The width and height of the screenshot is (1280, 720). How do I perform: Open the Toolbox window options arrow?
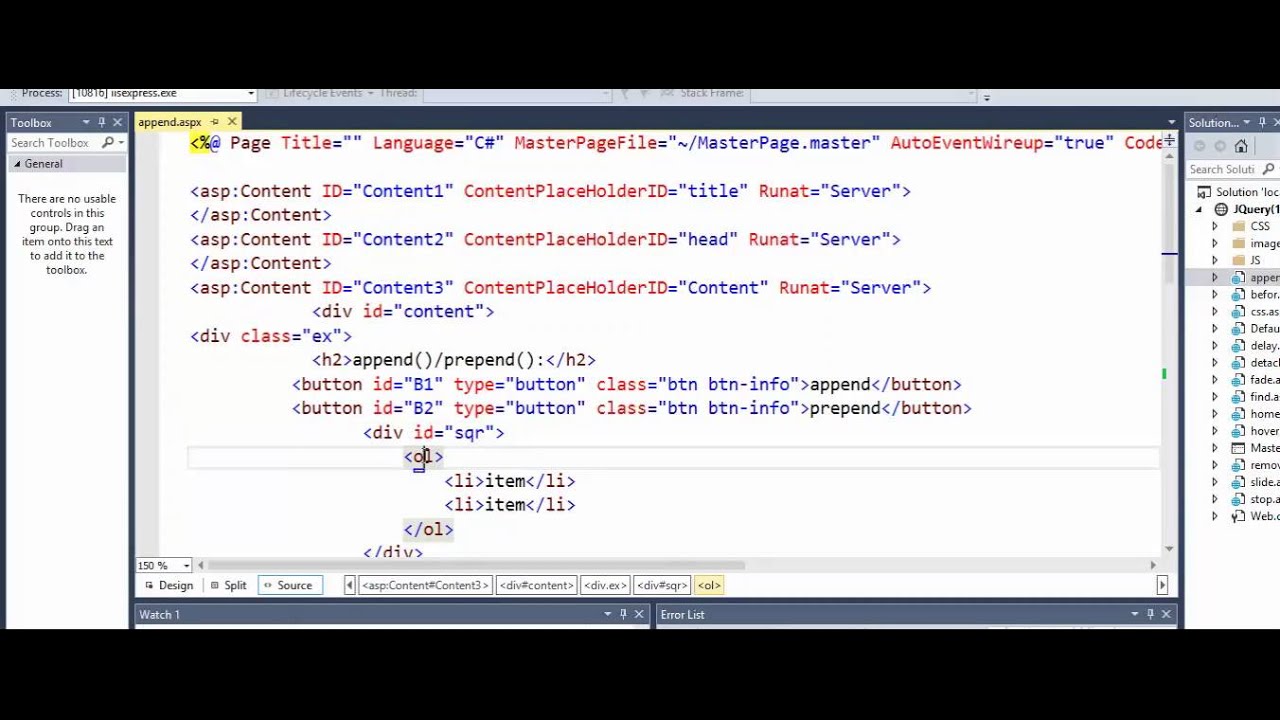pyautogui.click(x=86, y=122)
